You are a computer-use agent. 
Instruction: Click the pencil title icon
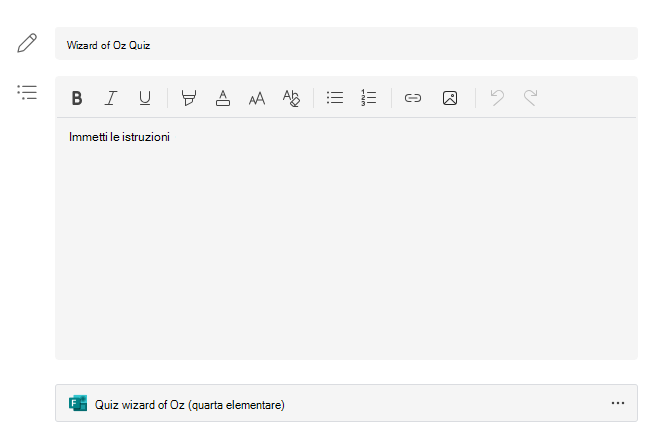27,43
